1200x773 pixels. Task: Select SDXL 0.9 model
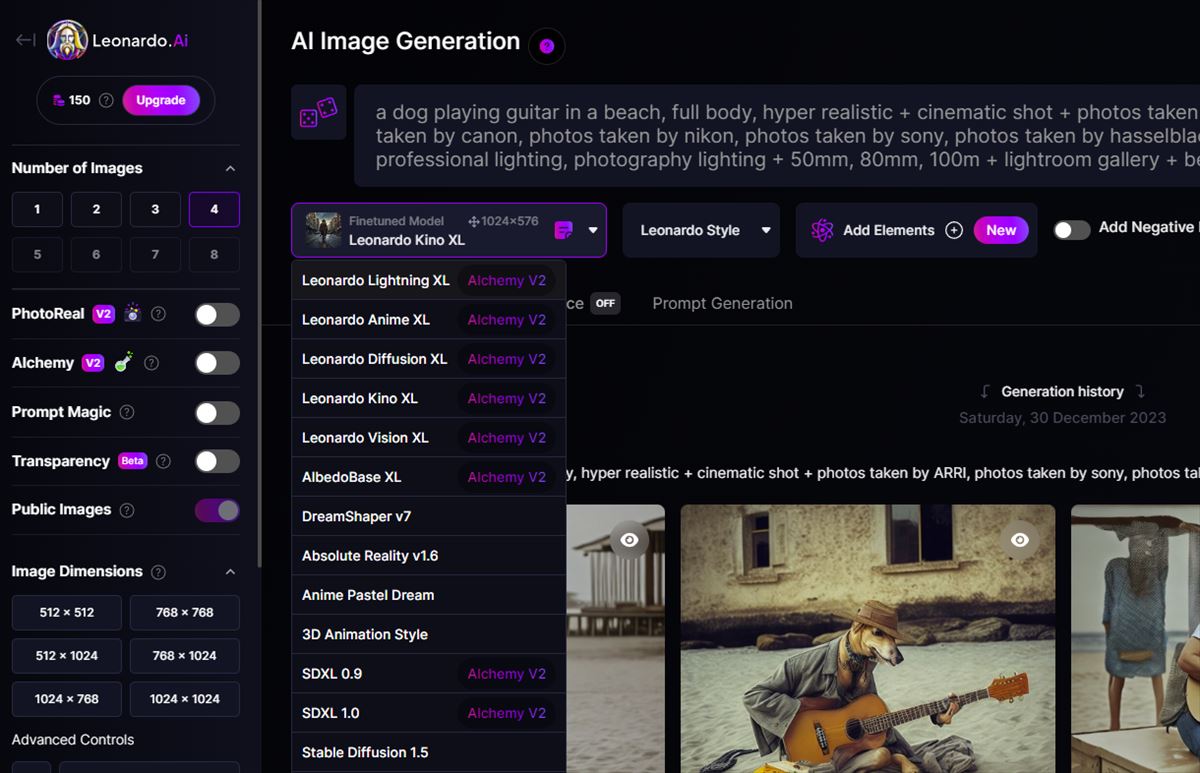point(429,673)
